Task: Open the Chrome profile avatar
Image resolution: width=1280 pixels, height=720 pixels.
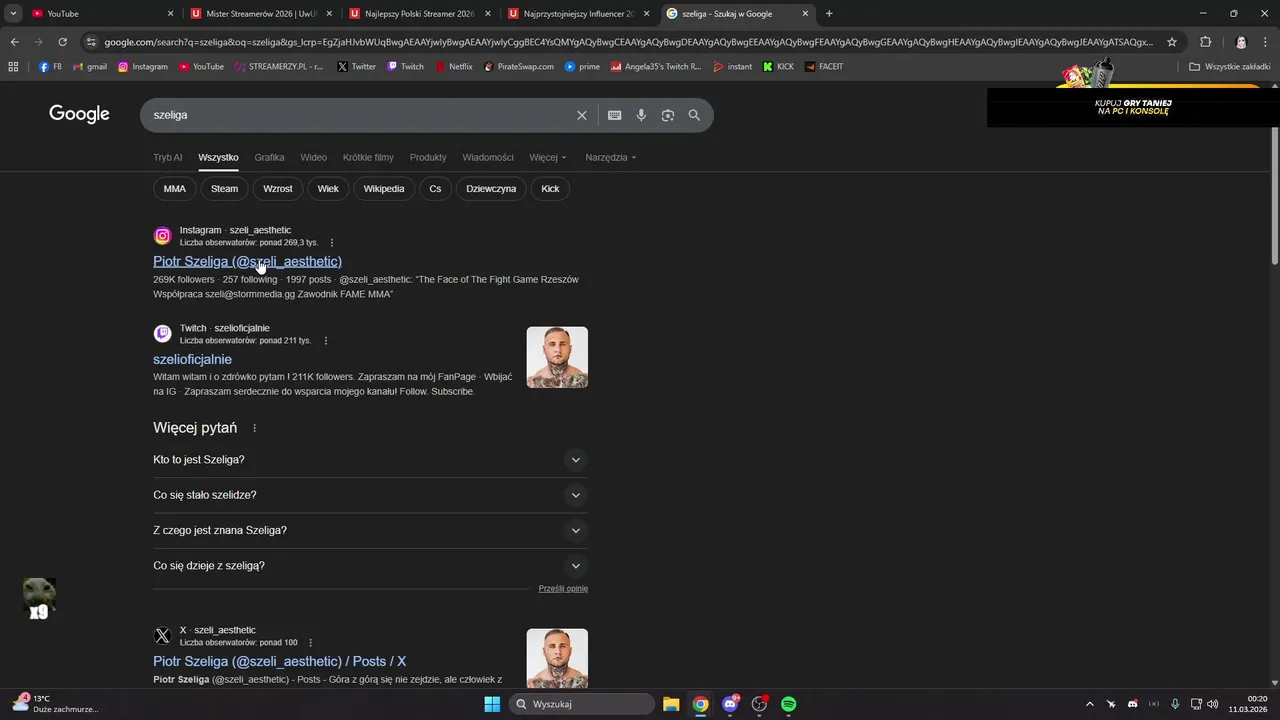Action: (x=1241, y=42)
